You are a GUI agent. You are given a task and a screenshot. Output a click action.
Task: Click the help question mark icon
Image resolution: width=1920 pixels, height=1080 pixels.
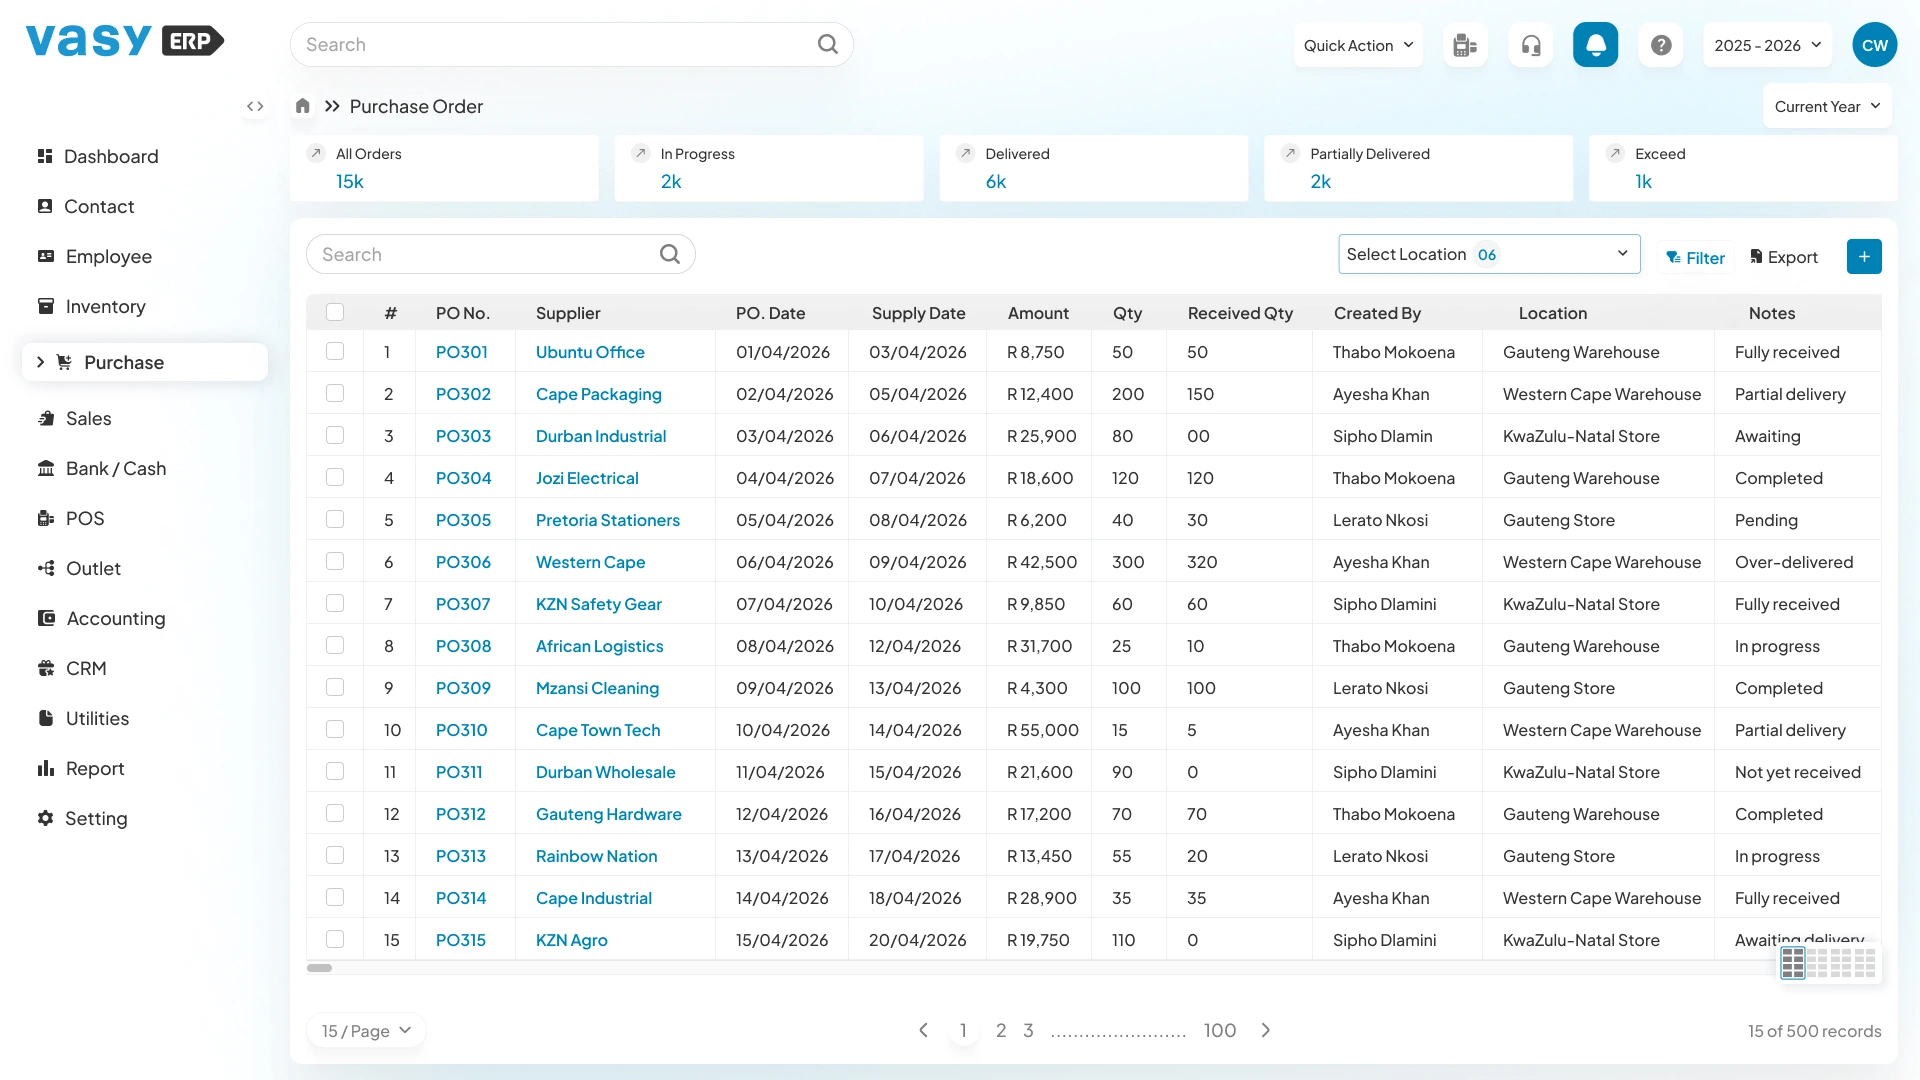click(1660, 44)
